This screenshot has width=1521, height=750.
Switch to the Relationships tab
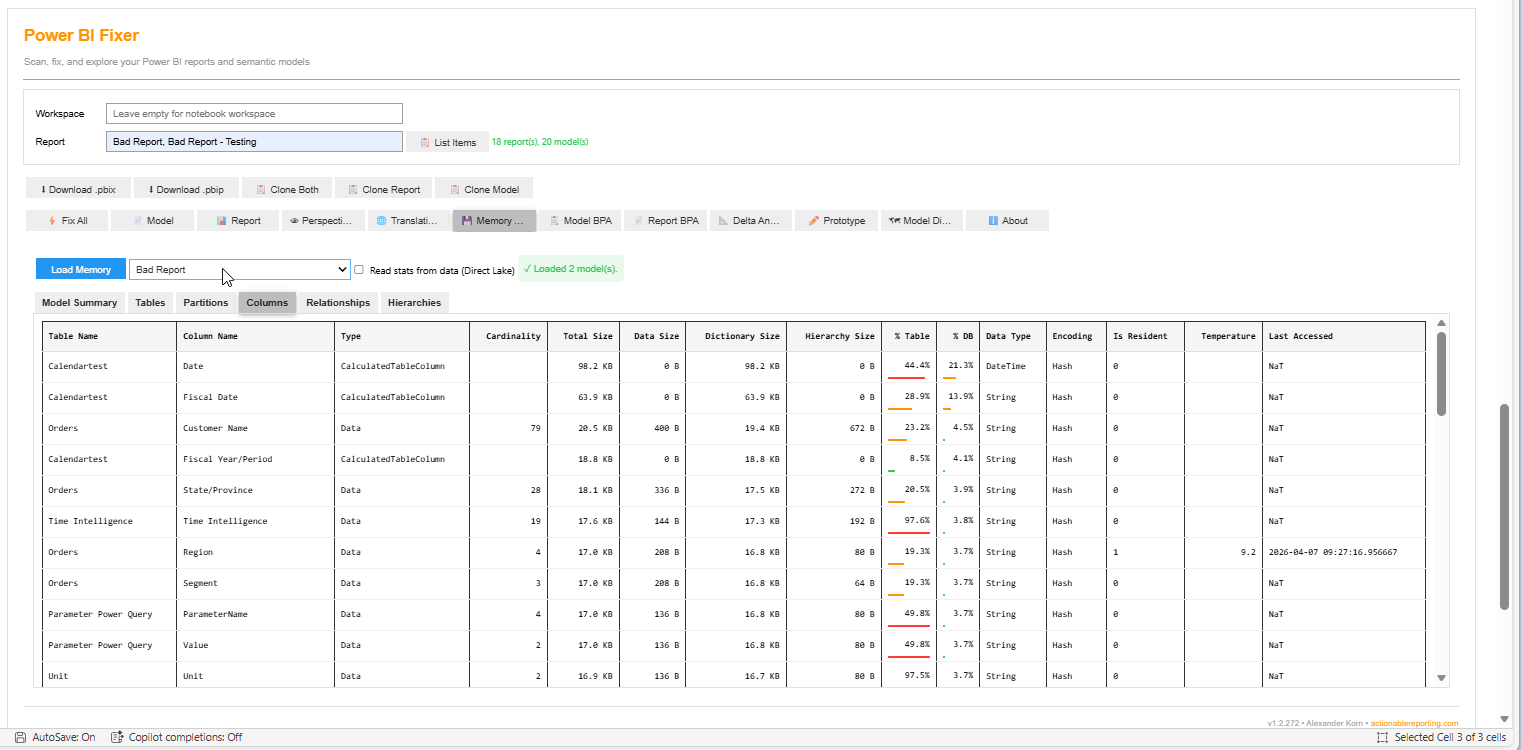pyautogui.click(x=338, y=302)
